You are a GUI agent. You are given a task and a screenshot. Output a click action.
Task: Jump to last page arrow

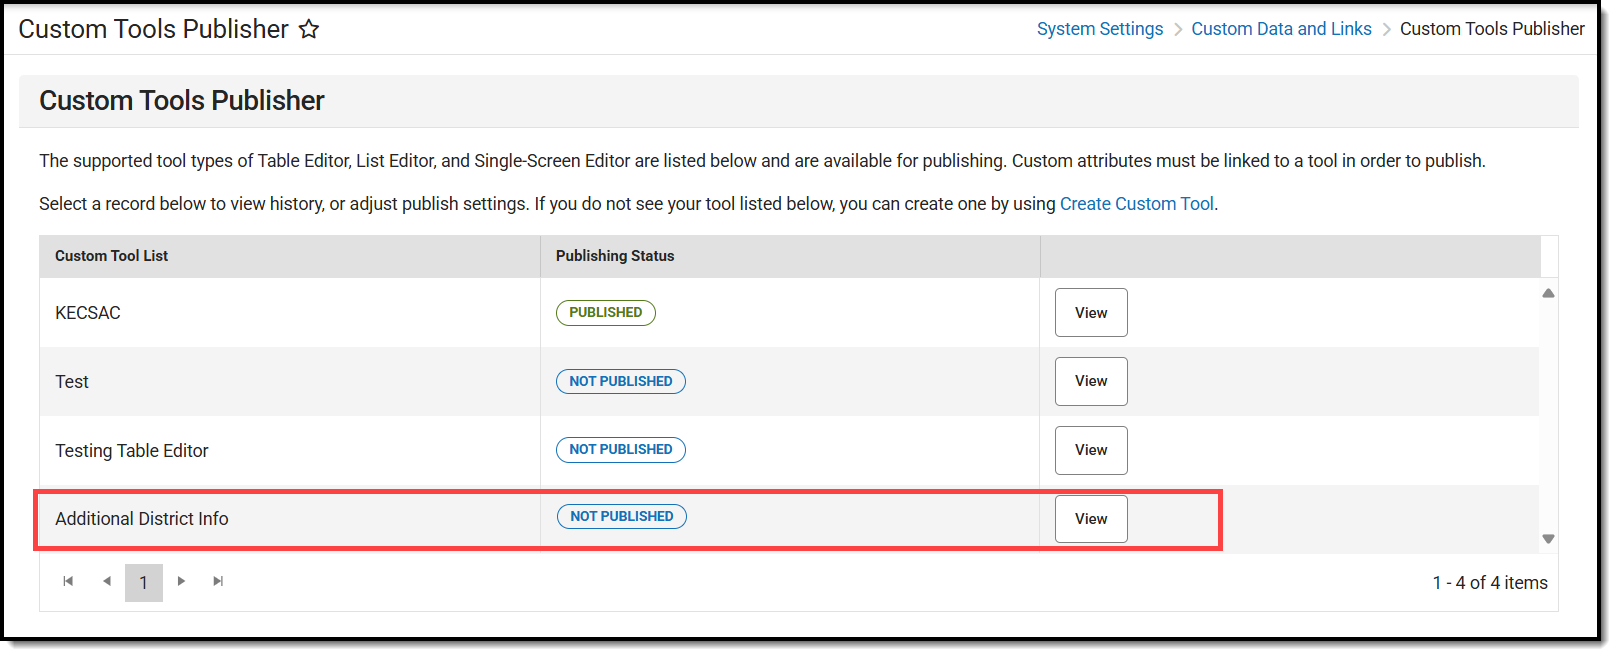pos(218,581)
